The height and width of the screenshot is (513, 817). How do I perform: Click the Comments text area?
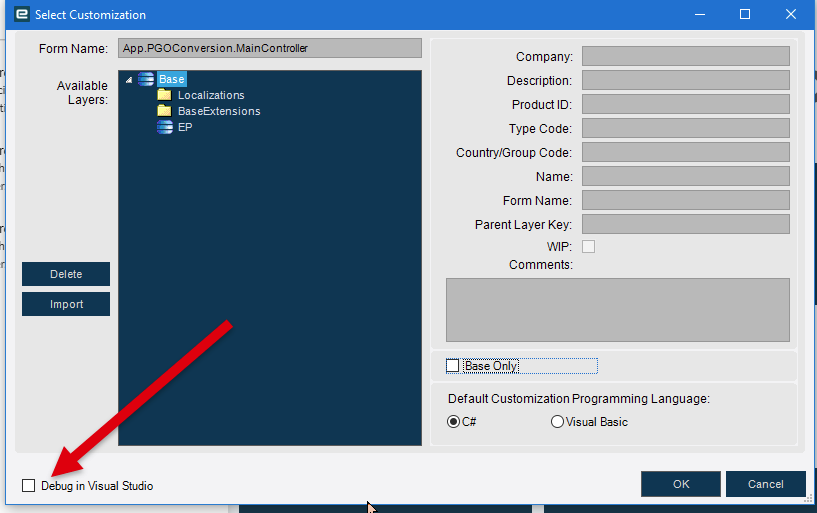[617, 310]
